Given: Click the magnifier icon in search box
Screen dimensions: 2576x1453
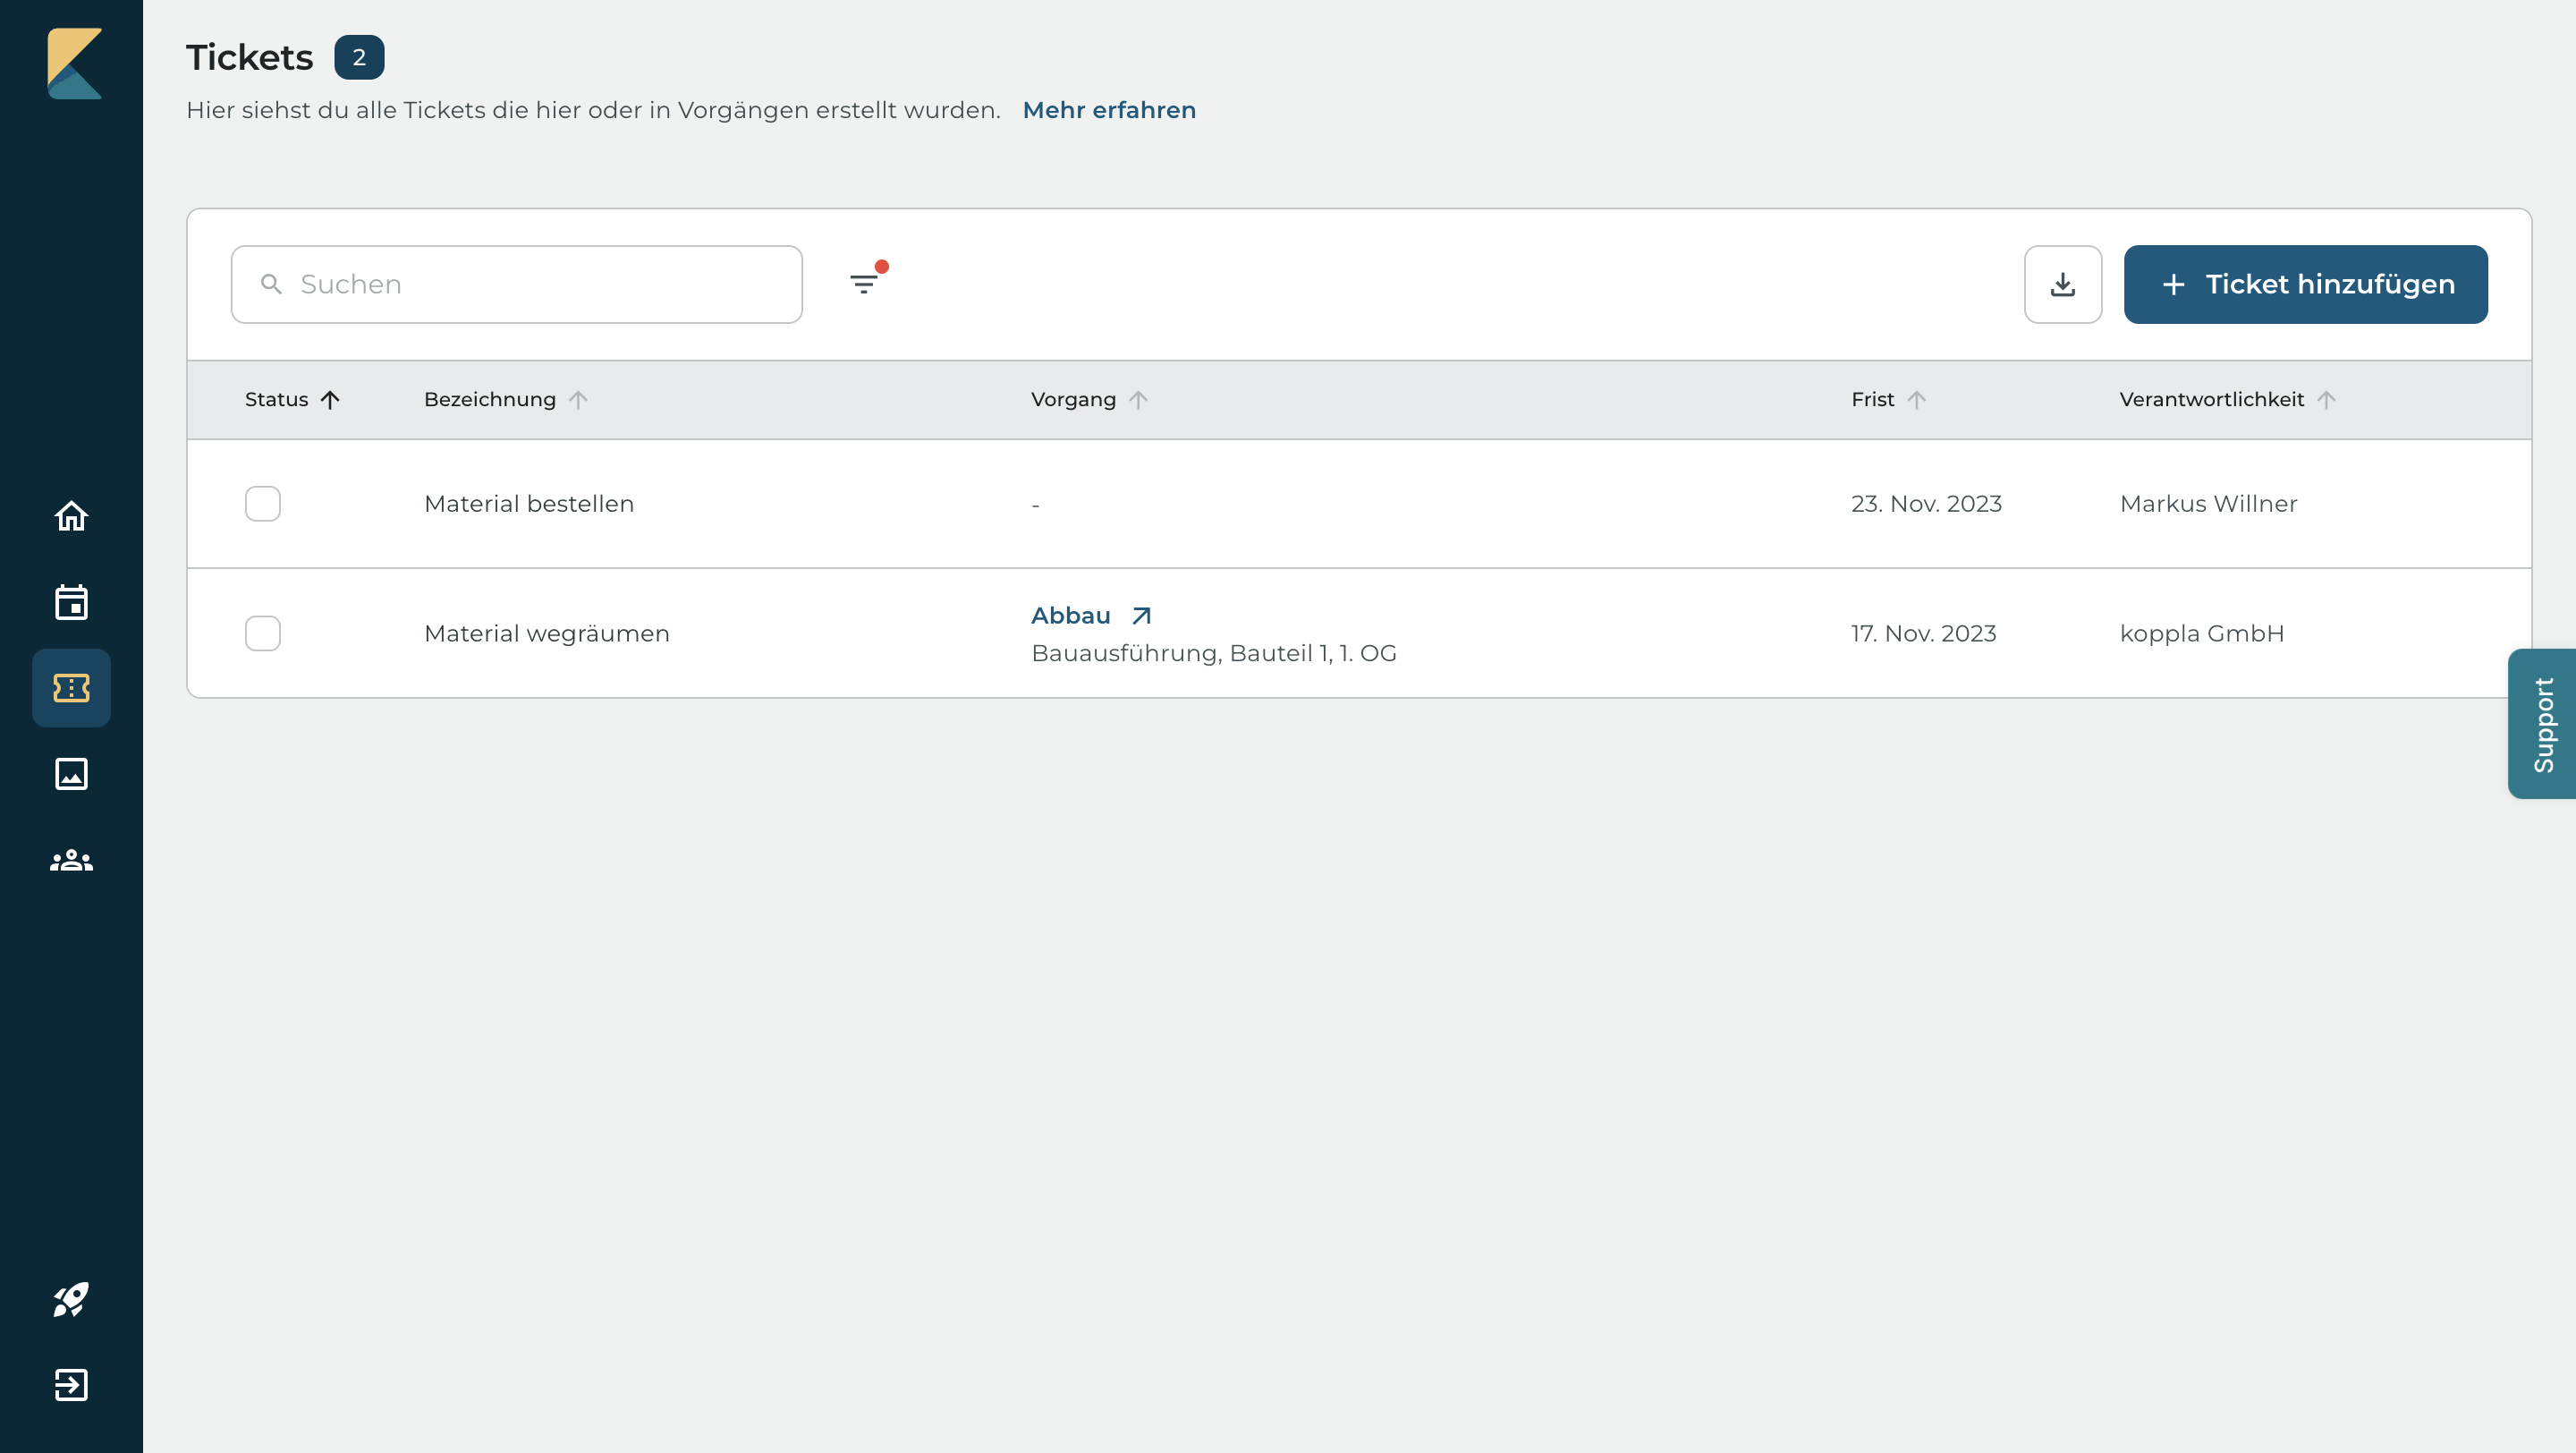Looking at the screenshot, I should click(x=271, y=284).
